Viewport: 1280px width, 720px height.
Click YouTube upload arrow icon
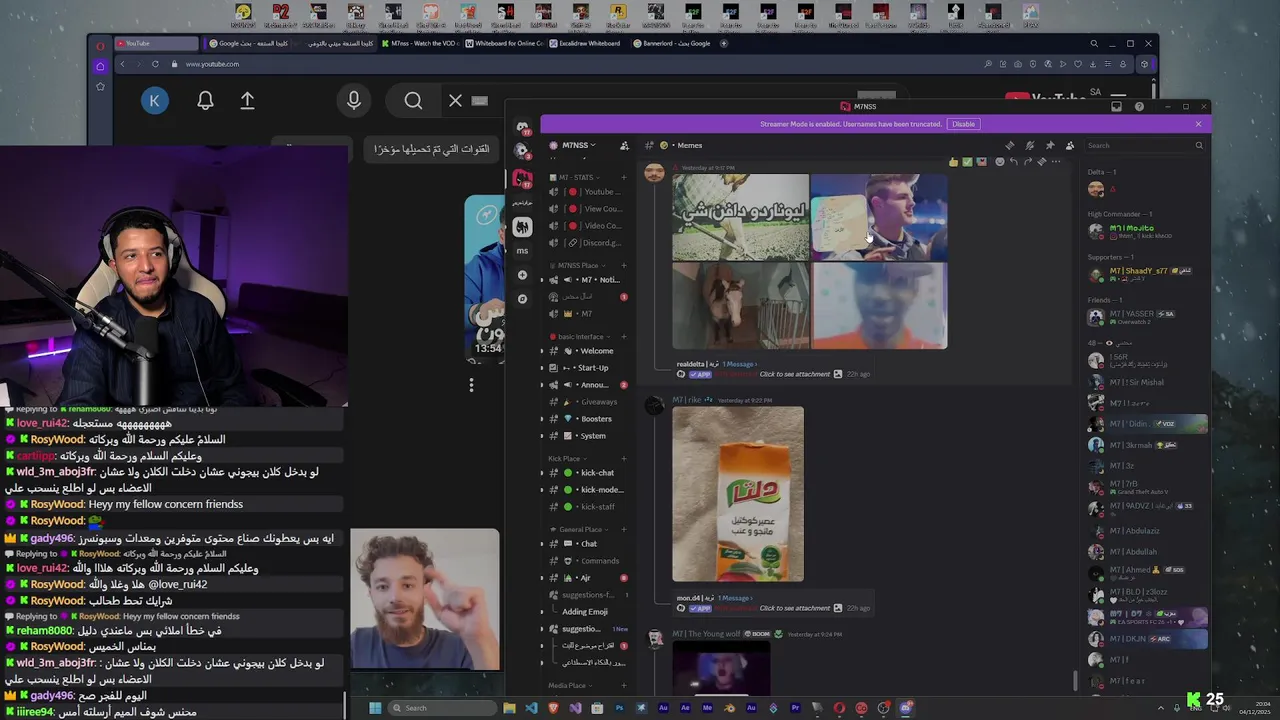pyautogui.click(x=247, y=100)
